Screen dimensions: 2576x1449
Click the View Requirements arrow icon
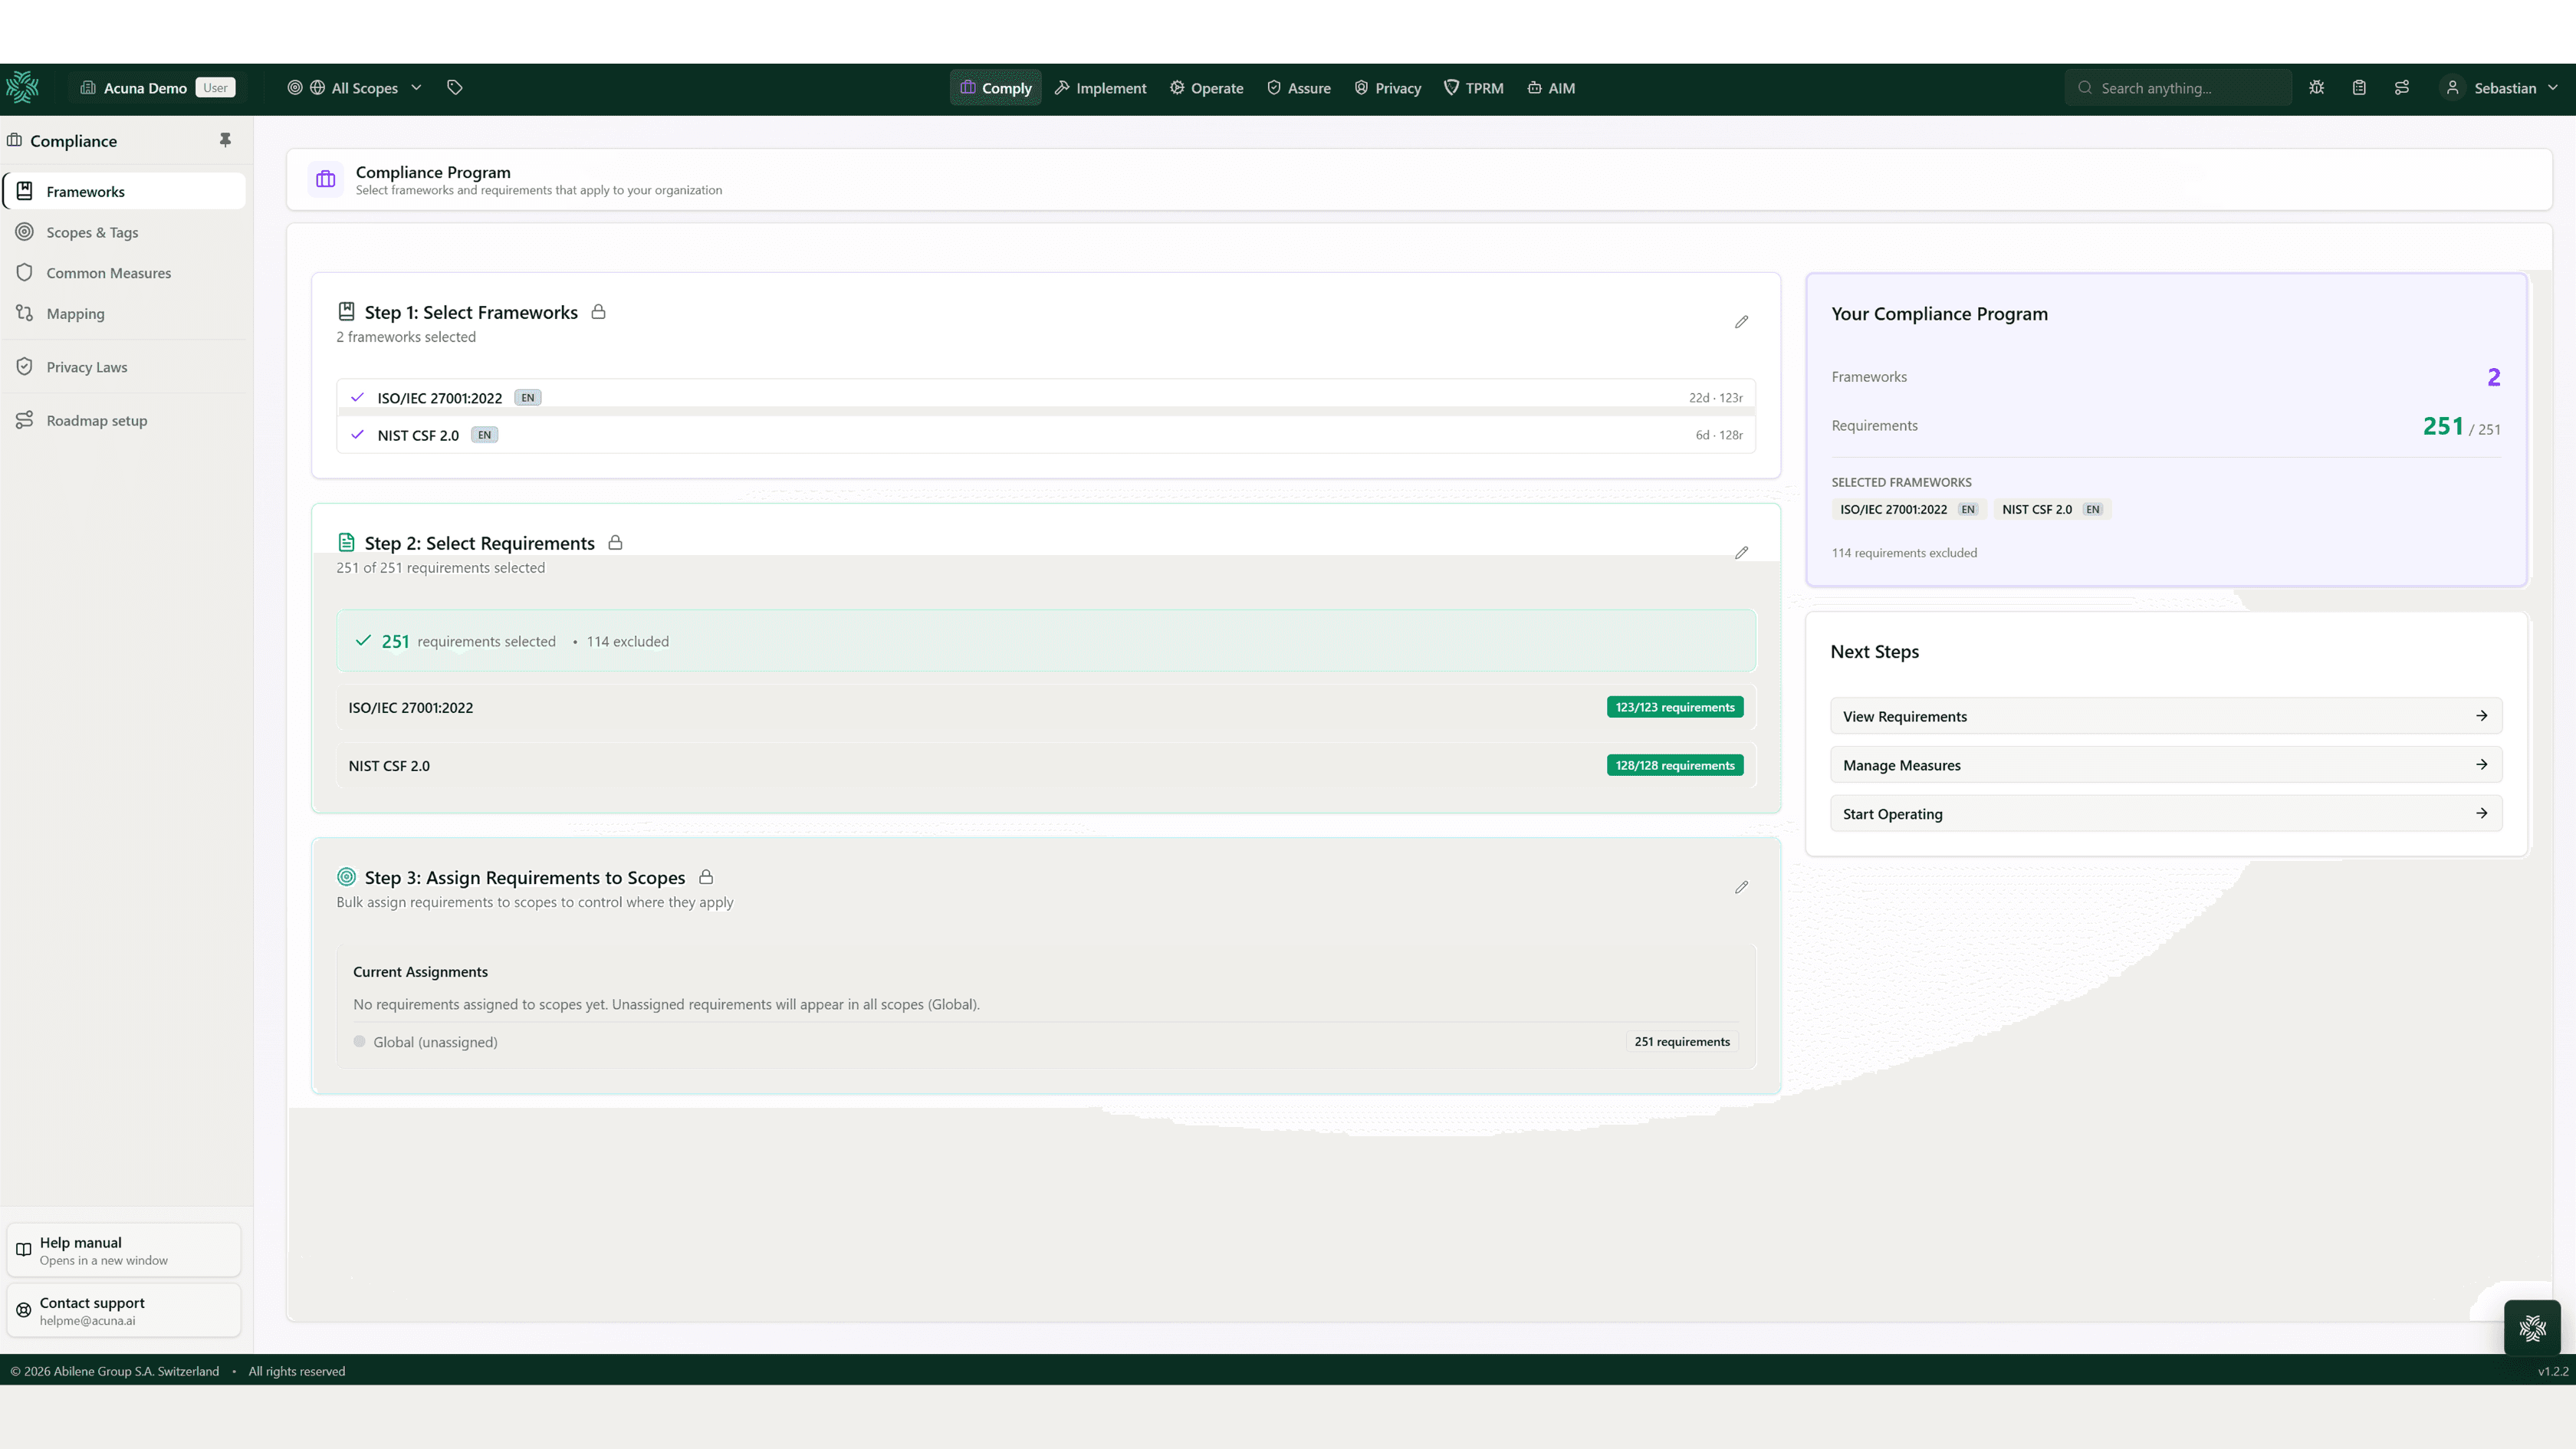tap(2481, 716)
